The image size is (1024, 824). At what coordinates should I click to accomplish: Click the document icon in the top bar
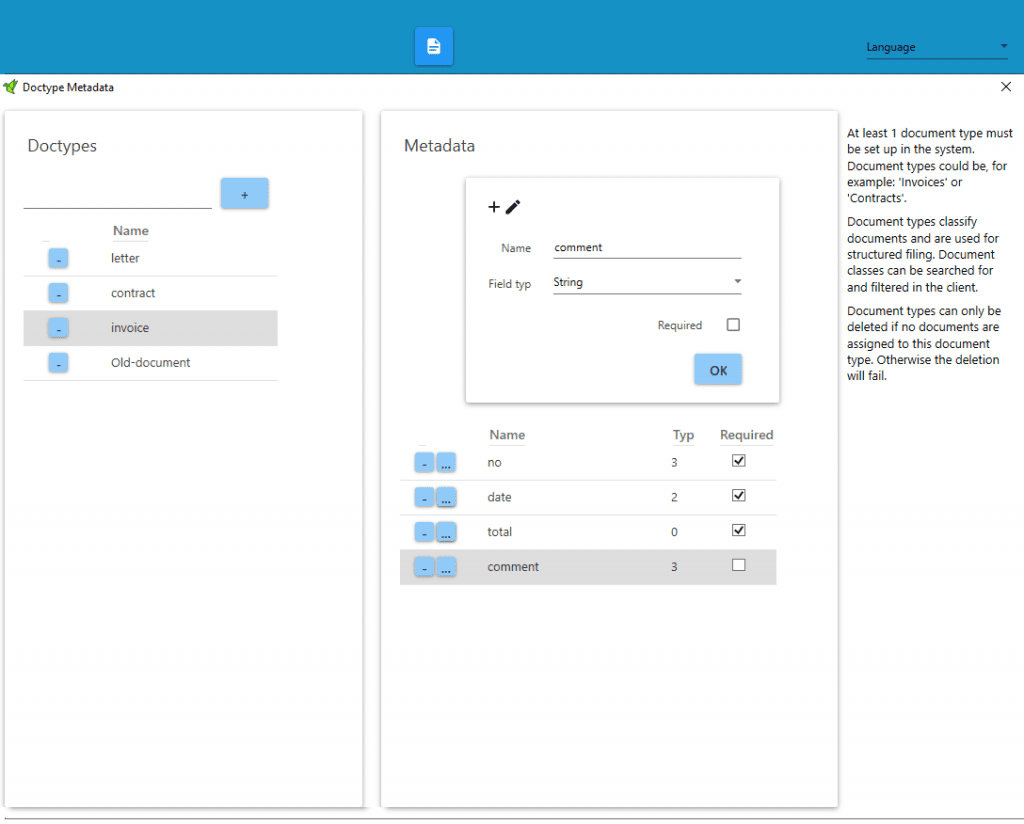[433, 46]
